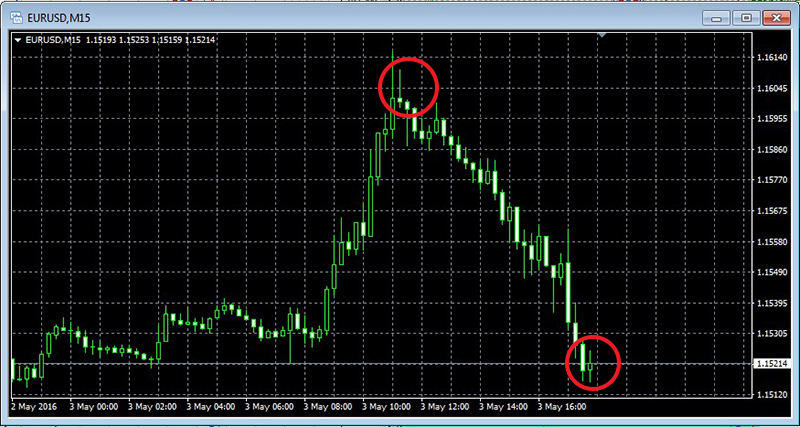Click the 3 May 12:00 time label

coord(446,407)
